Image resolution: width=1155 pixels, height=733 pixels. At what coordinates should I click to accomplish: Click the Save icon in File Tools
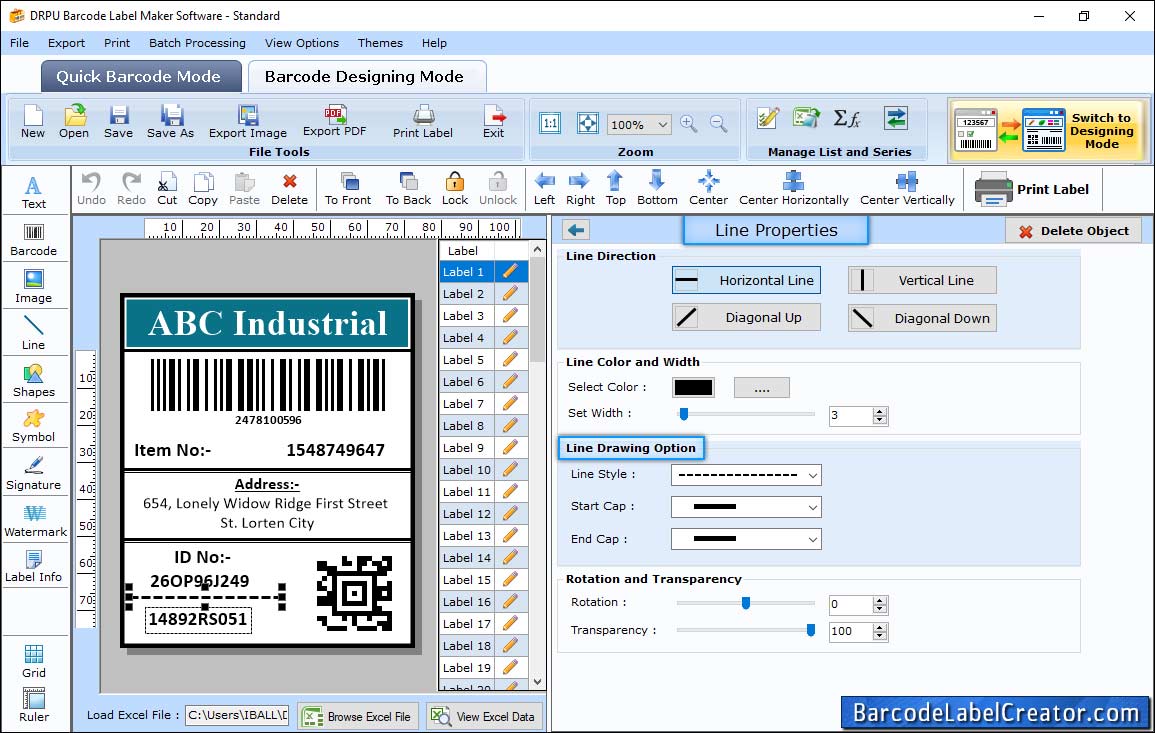[118, 122]
